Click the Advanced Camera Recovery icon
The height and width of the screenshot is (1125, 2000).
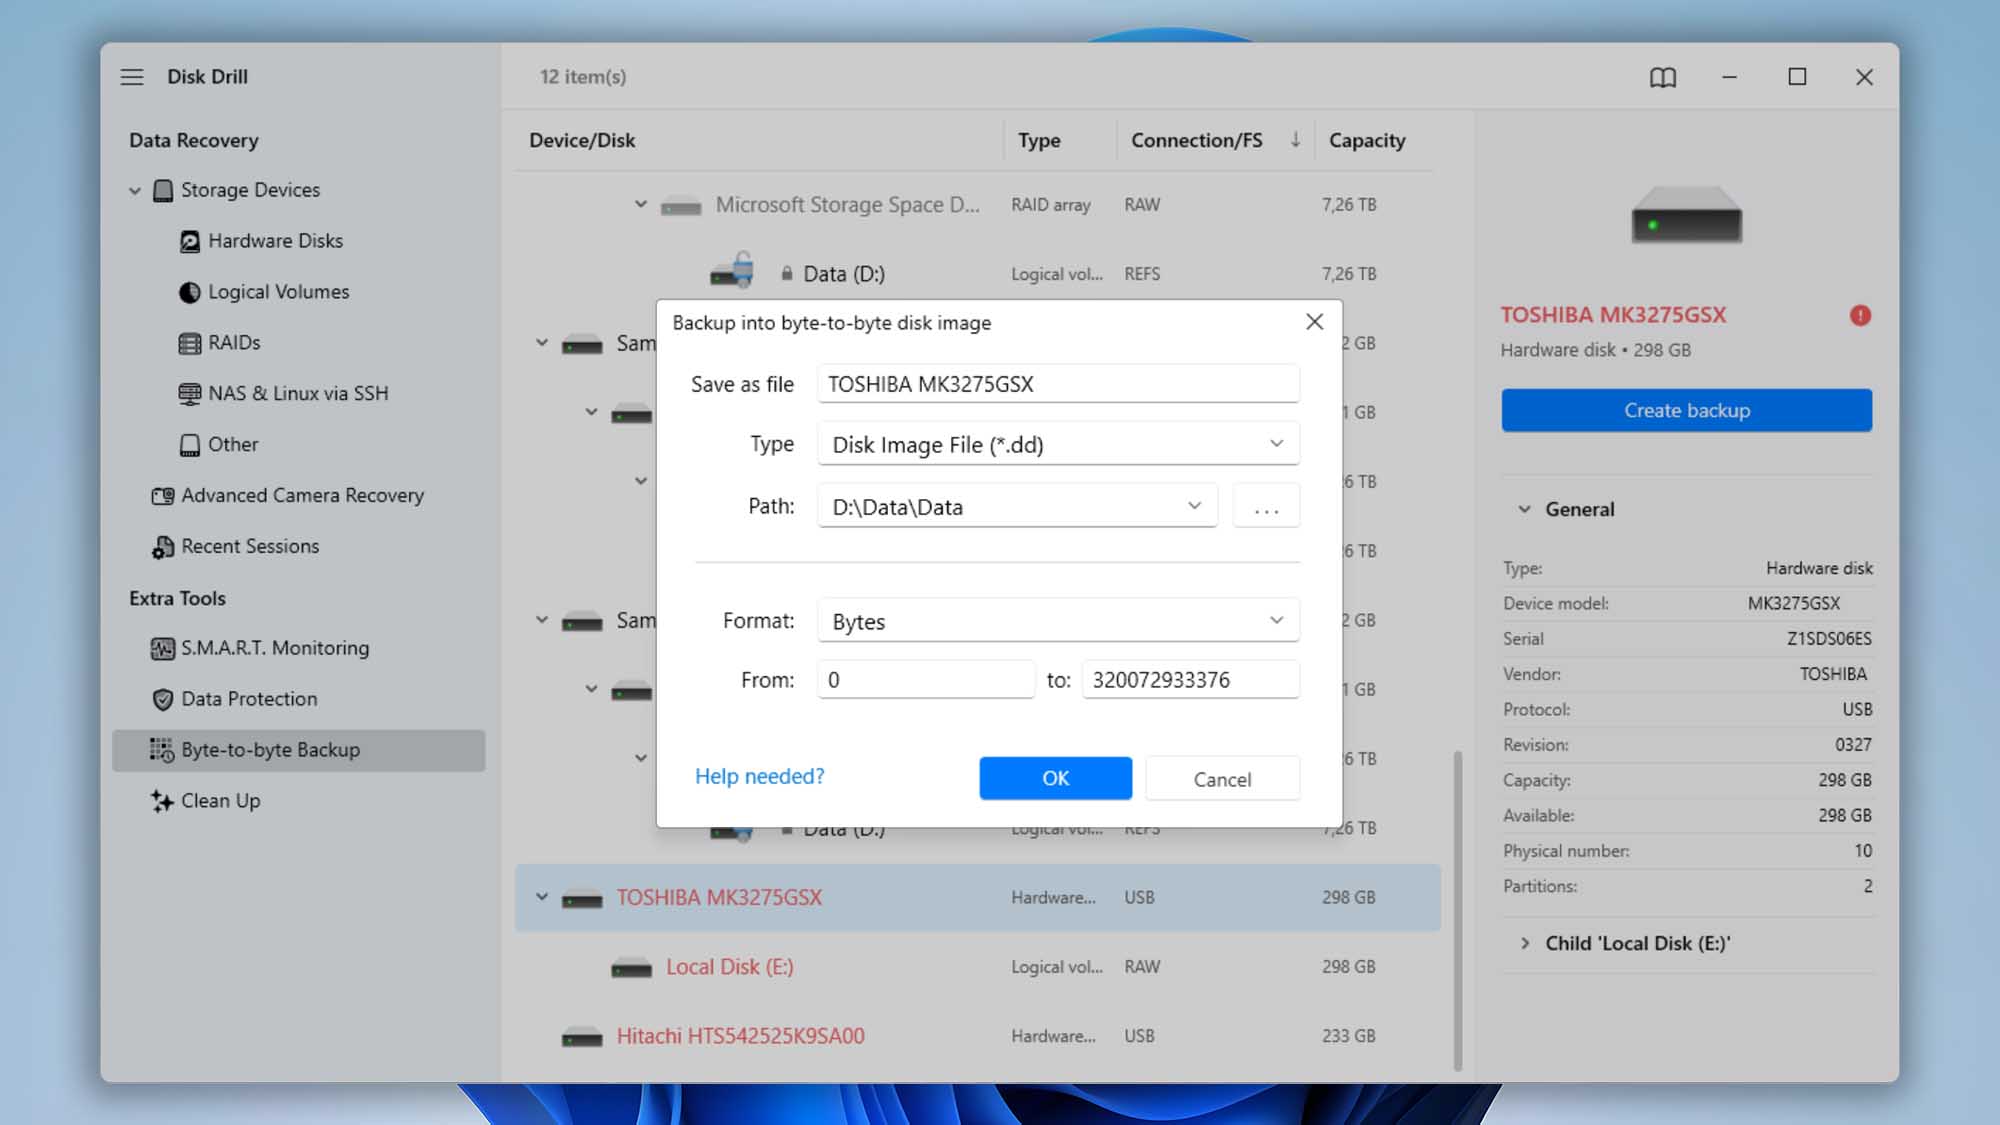click(x=162, y=496)
